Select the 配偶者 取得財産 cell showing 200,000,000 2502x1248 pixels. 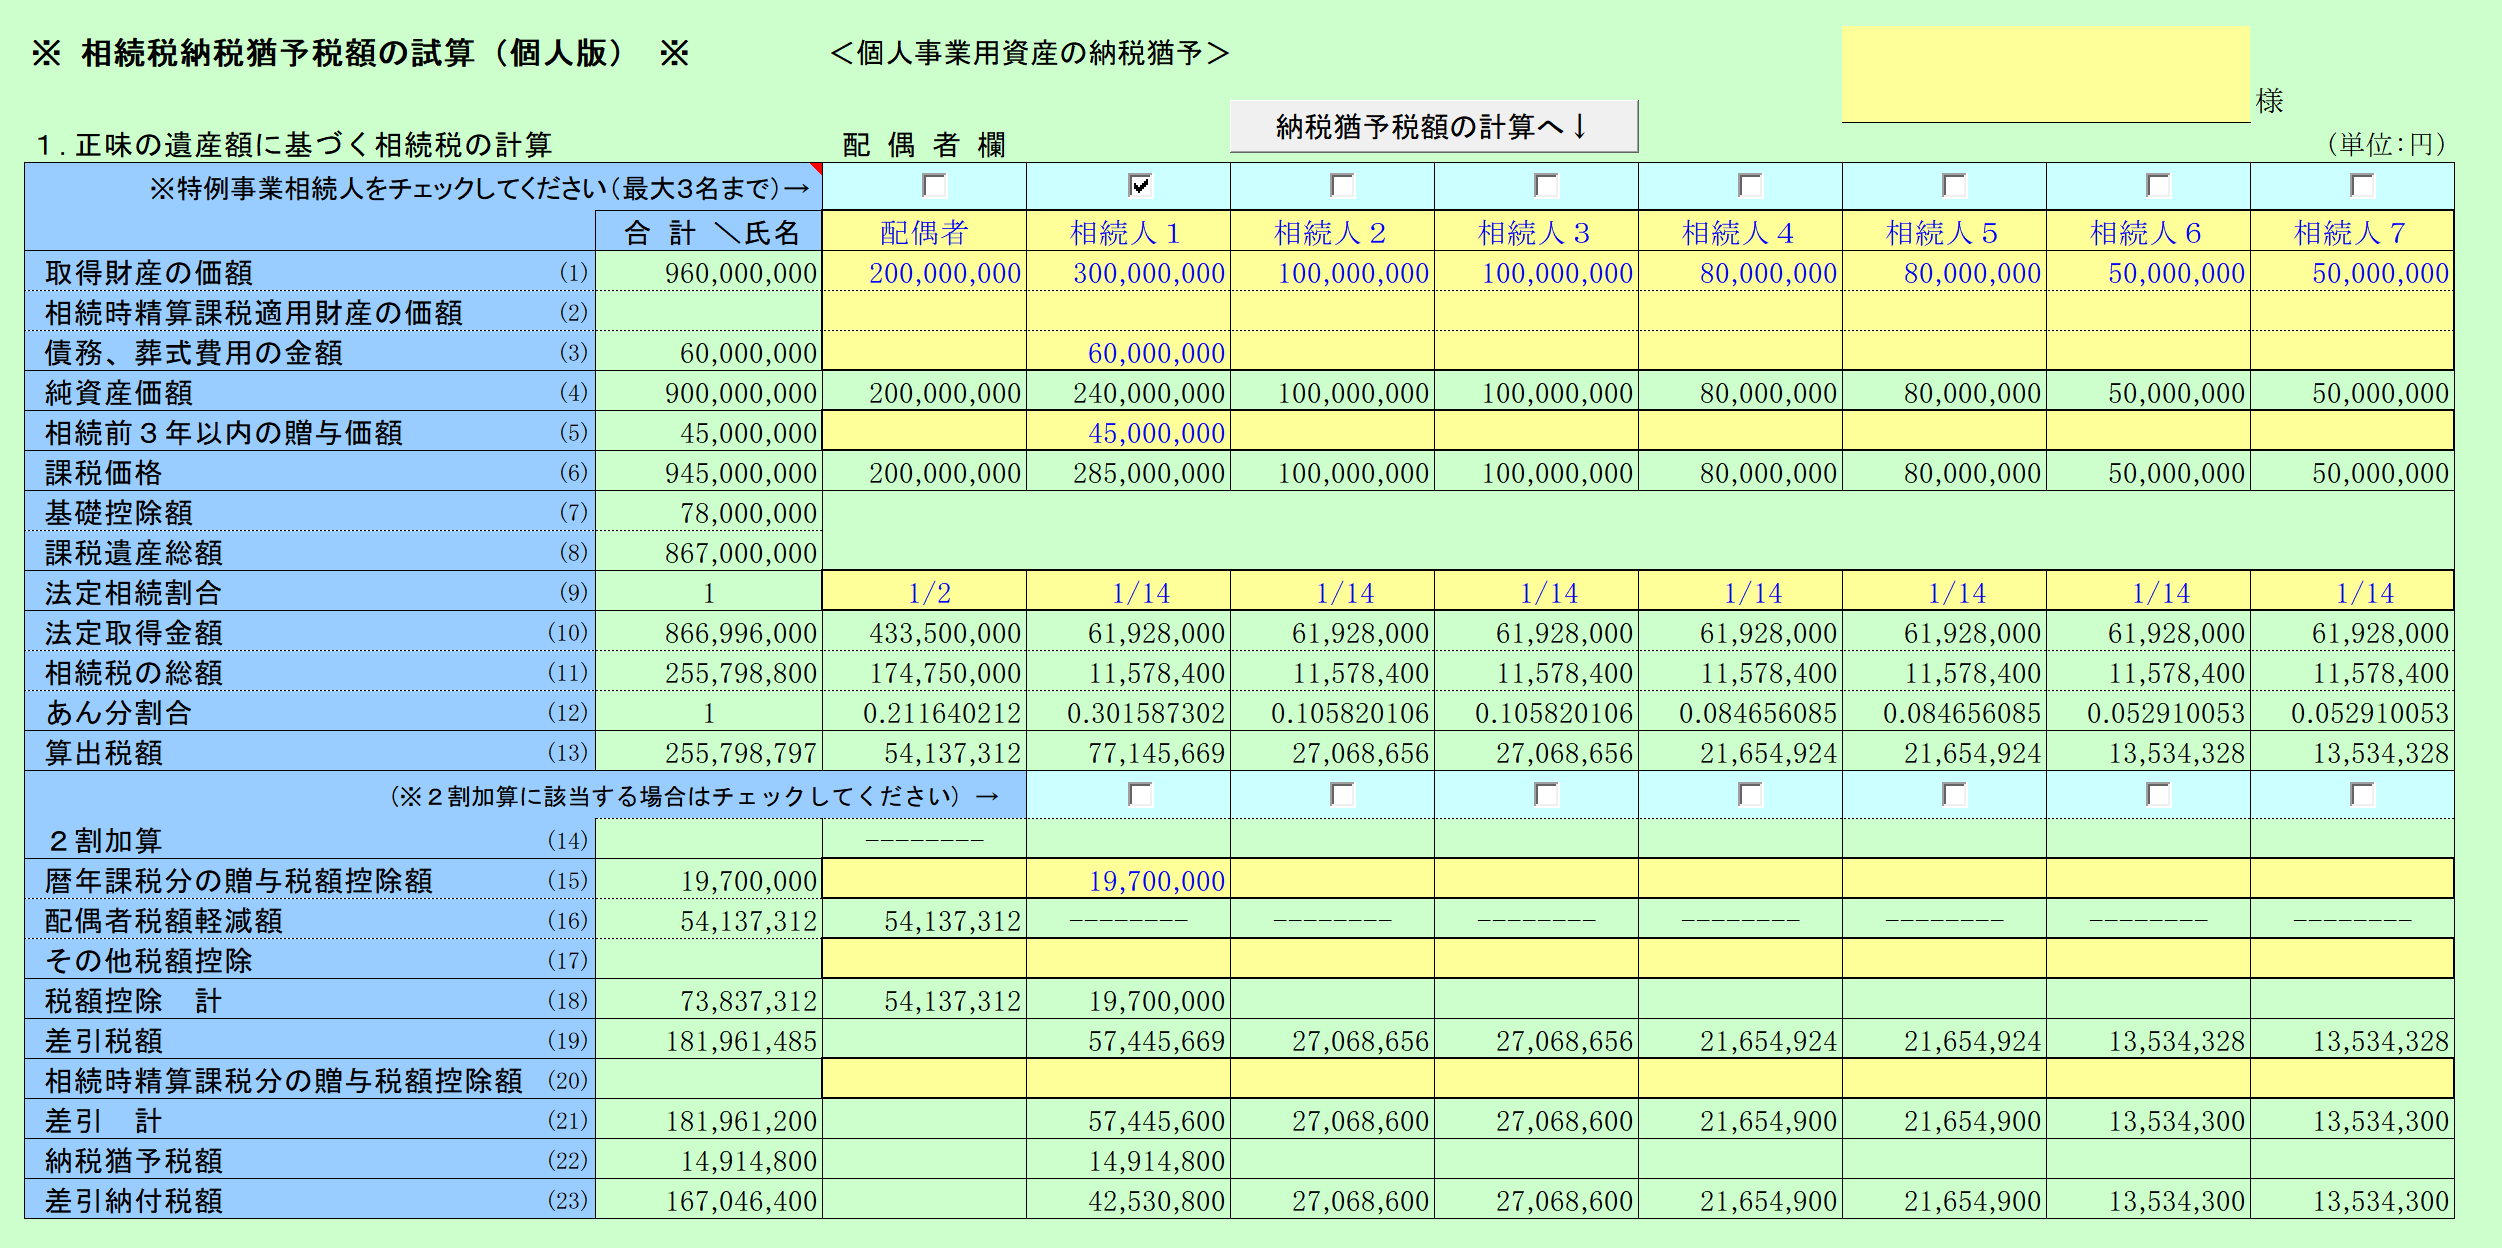[x=924, y=271]
